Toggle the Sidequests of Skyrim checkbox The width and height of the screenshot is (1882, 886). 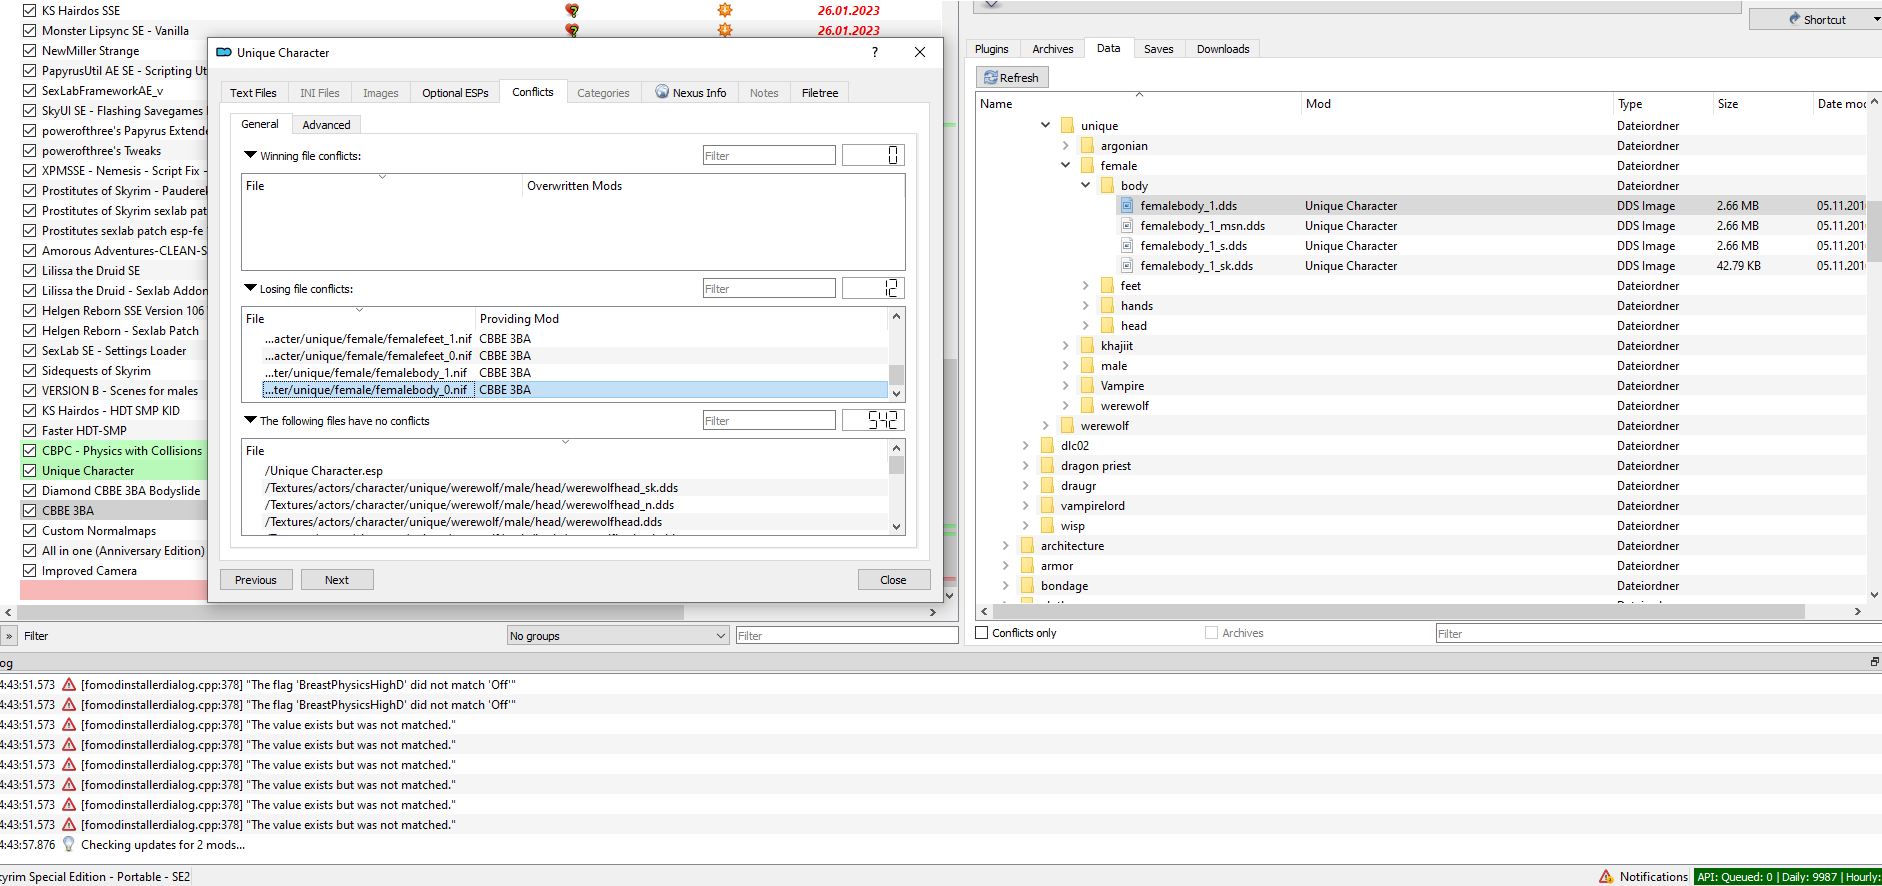click(x=30, y=371)
